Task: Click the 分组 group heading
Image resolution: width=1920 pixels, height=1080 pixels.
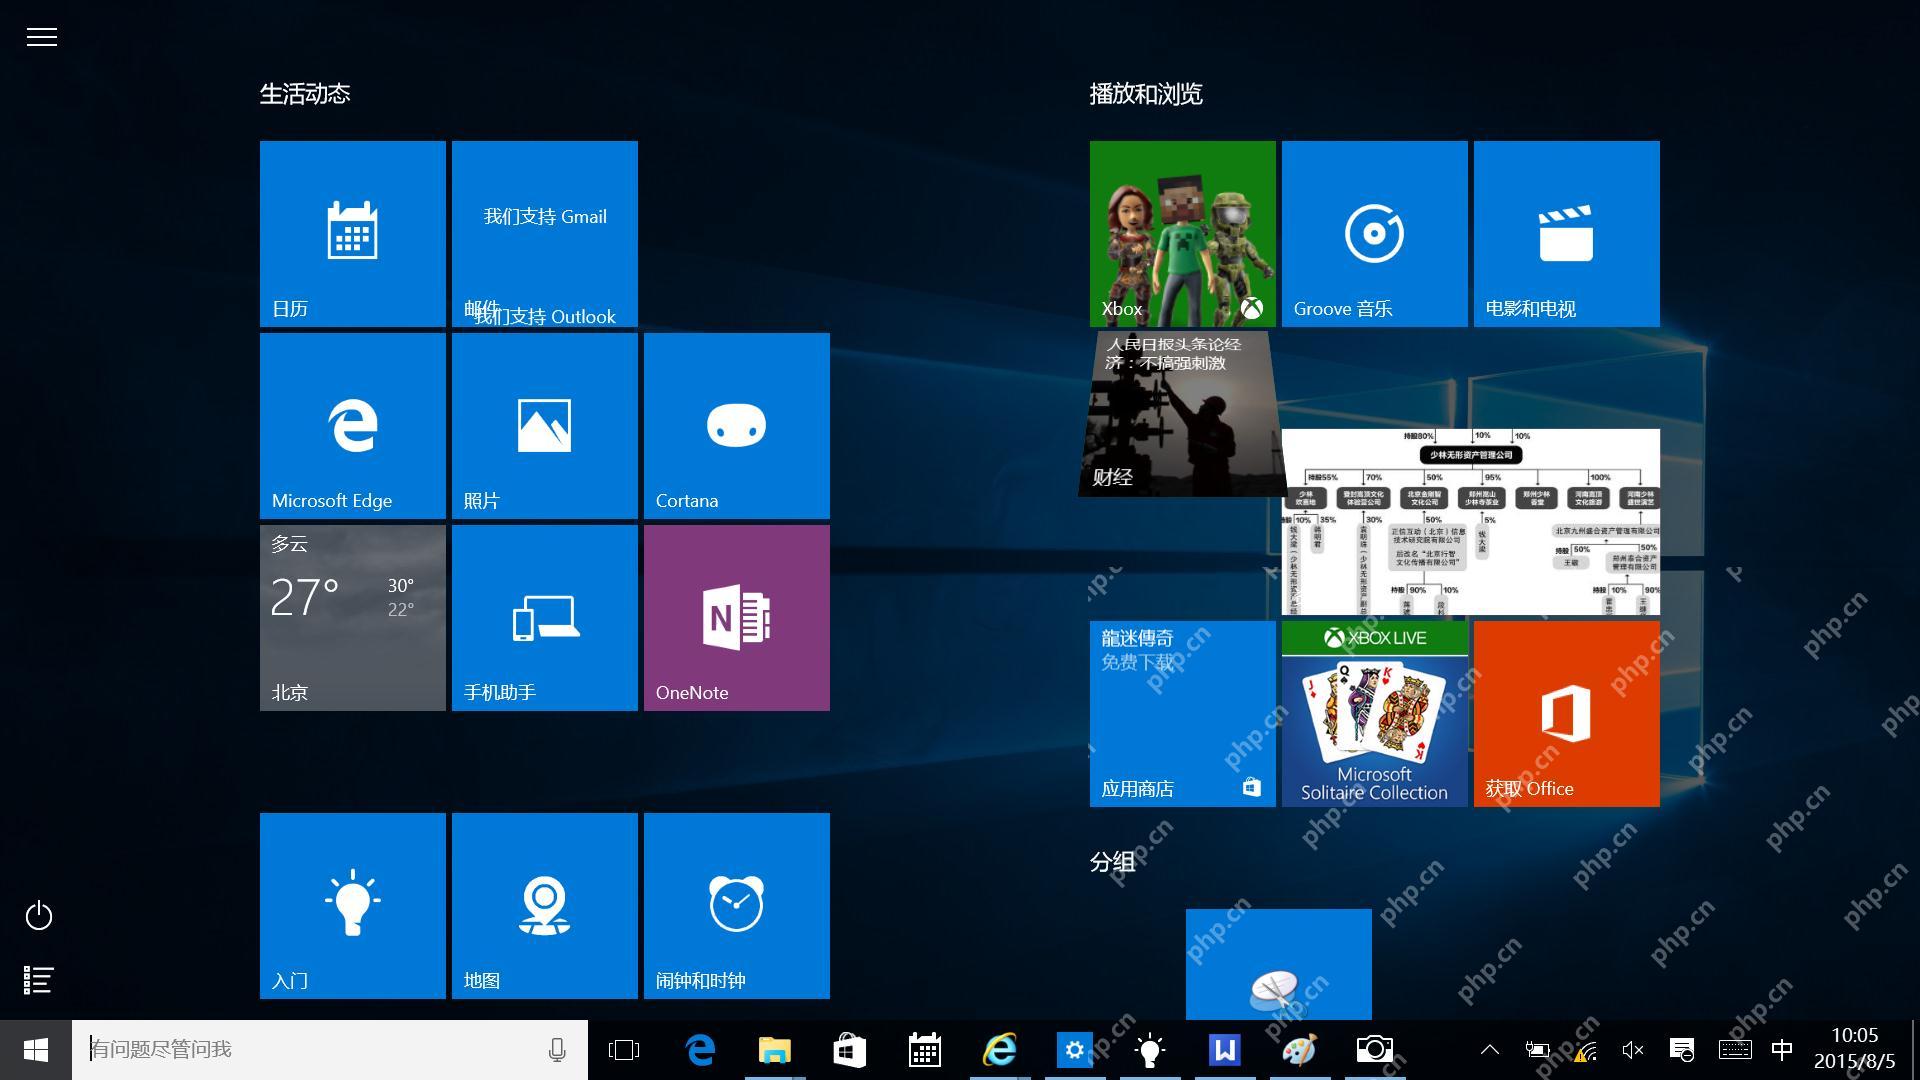Action: (1112, 862)
